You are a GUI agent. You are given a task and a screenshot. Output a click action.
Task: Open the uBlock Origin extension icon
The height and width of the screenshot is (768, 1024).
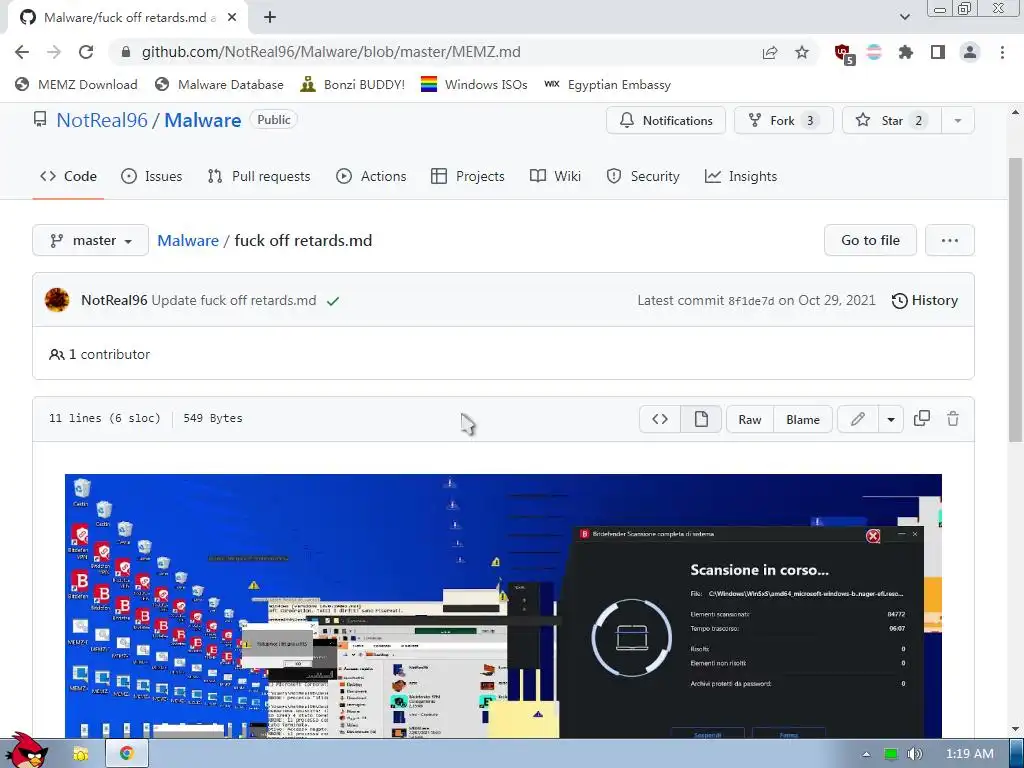tap(844, 54)
